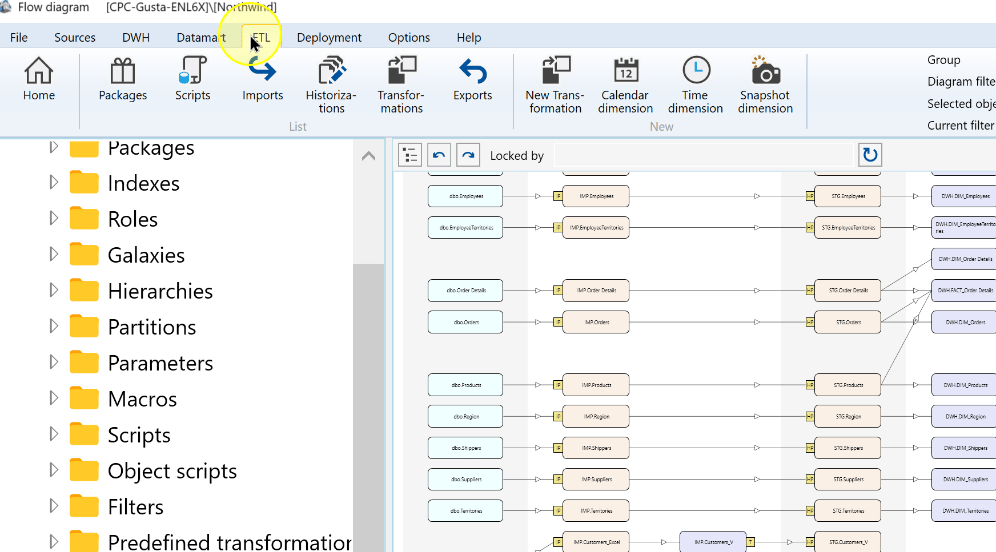Click the yellow tag on STG.Suppliers node
Image resolution: width=996 pixels, height=552 pixels.
(810, 480)
